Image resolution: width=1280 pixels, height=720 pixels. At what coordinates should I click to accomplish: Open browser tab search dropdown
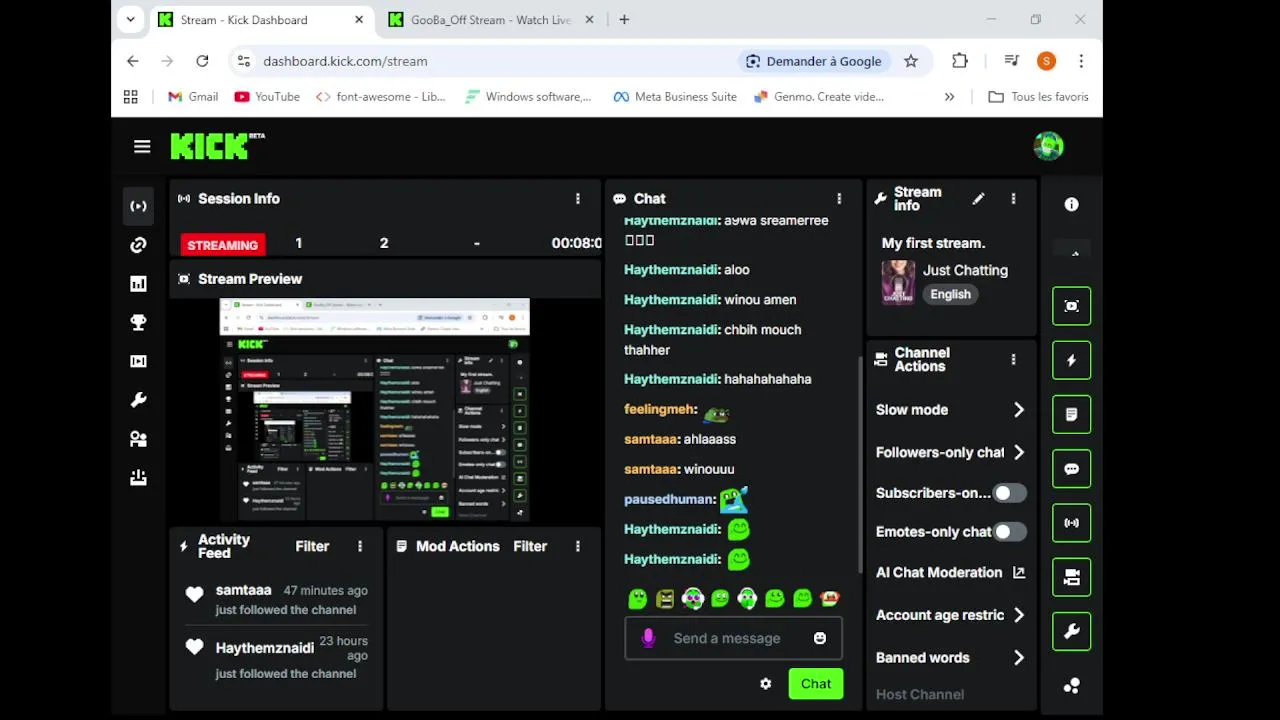click(130, 19)
